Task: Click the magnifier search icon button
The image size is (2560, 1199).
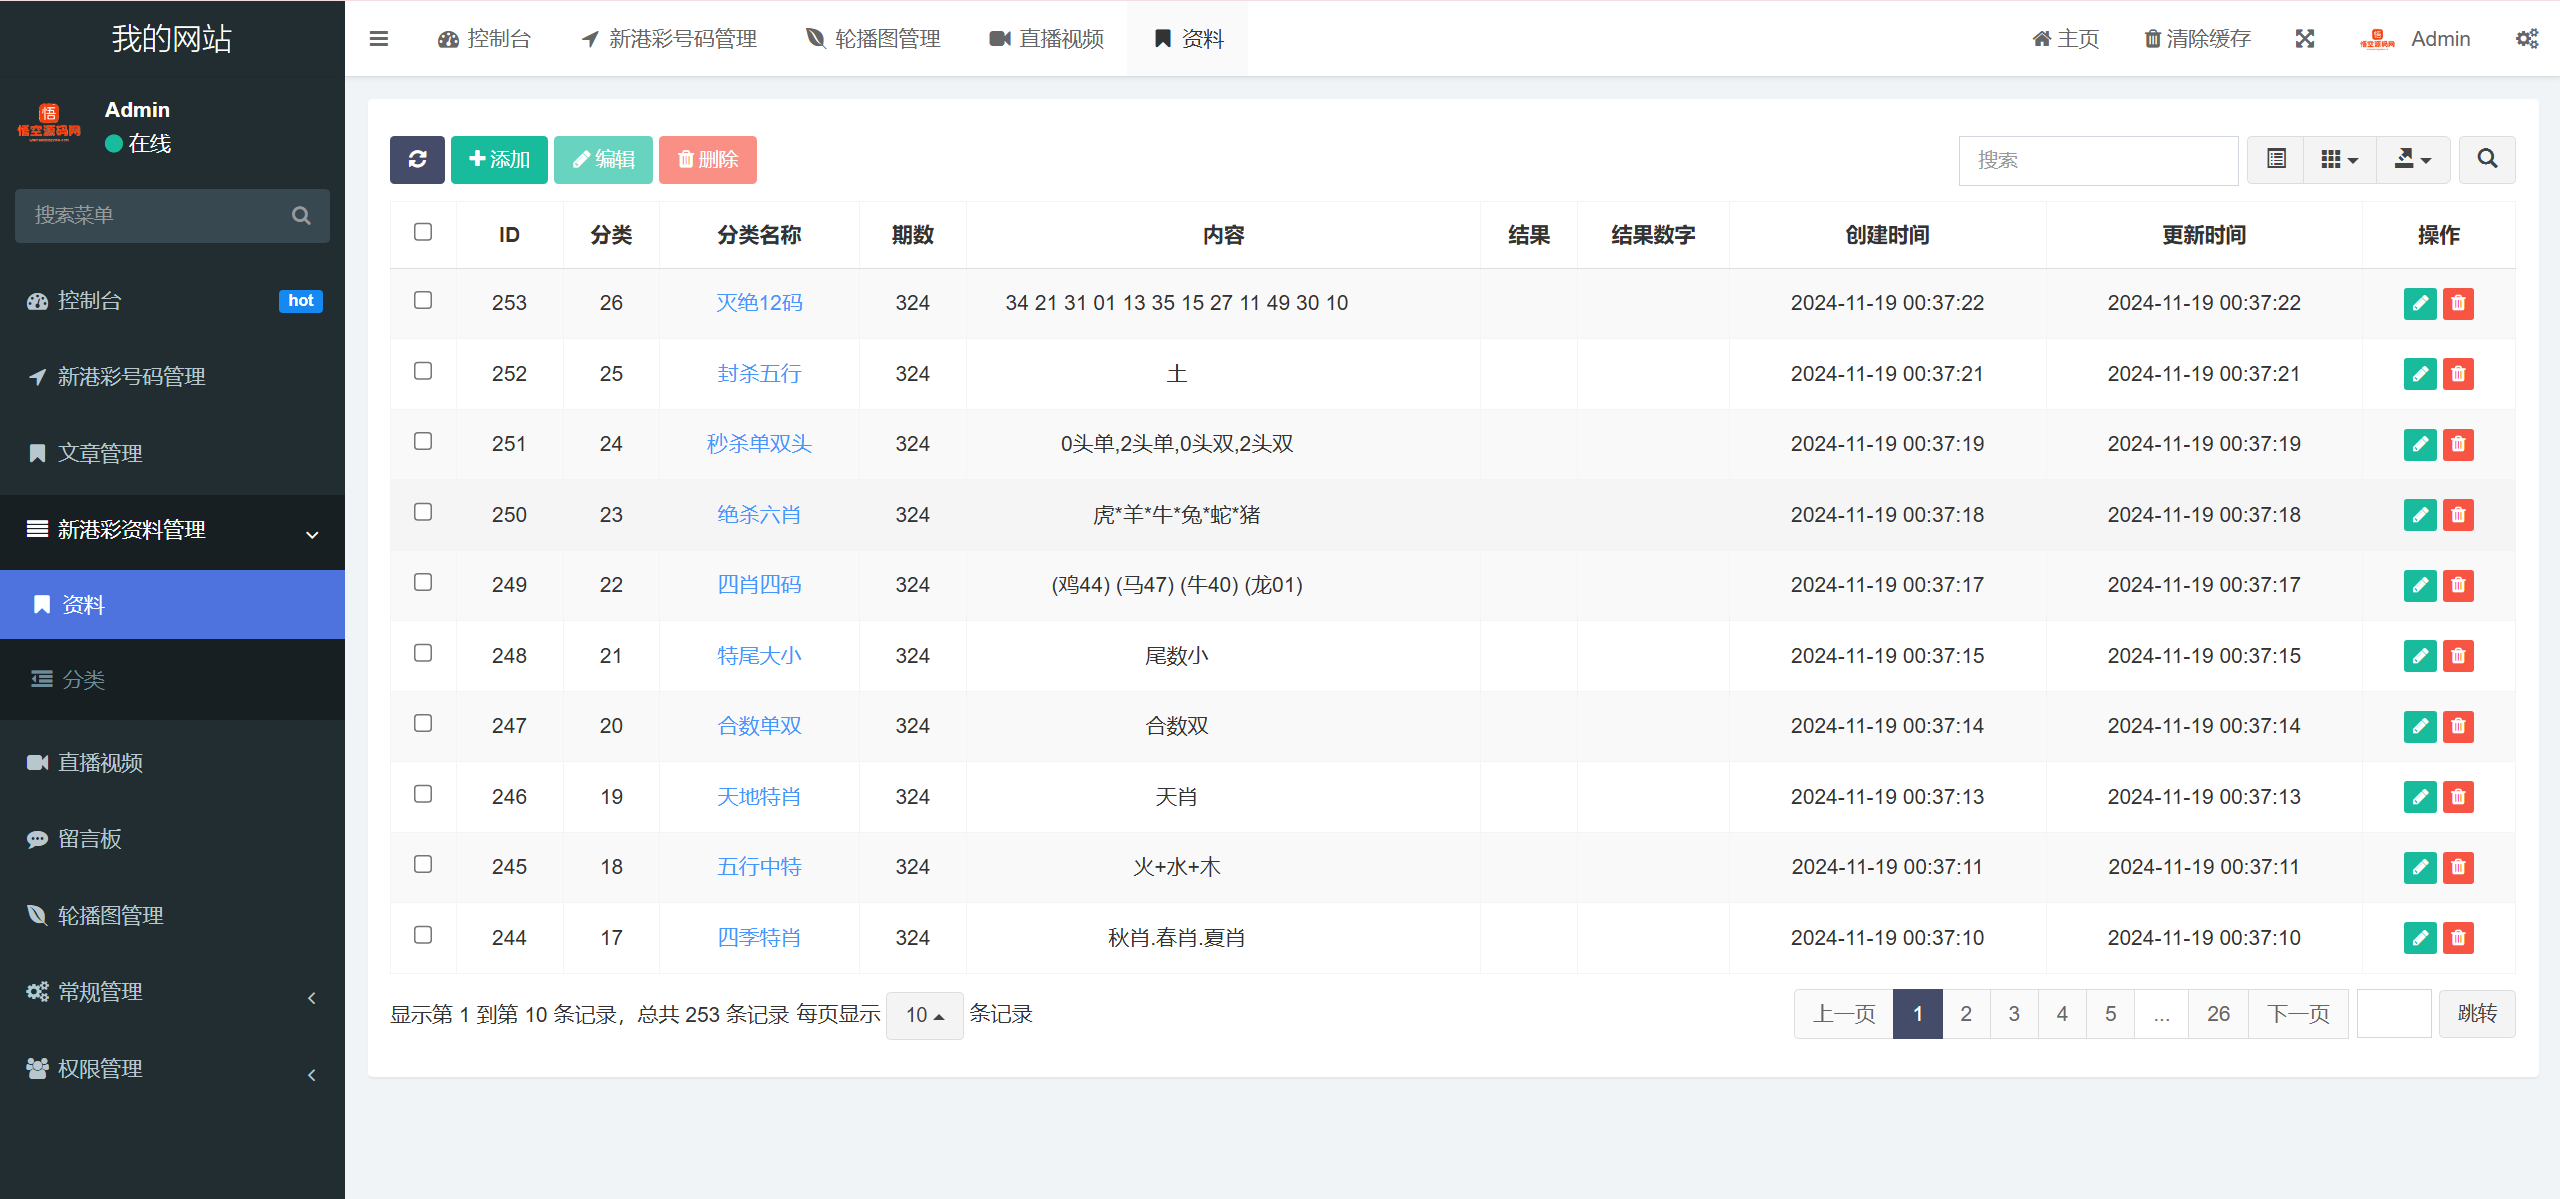Action: 2487,160
